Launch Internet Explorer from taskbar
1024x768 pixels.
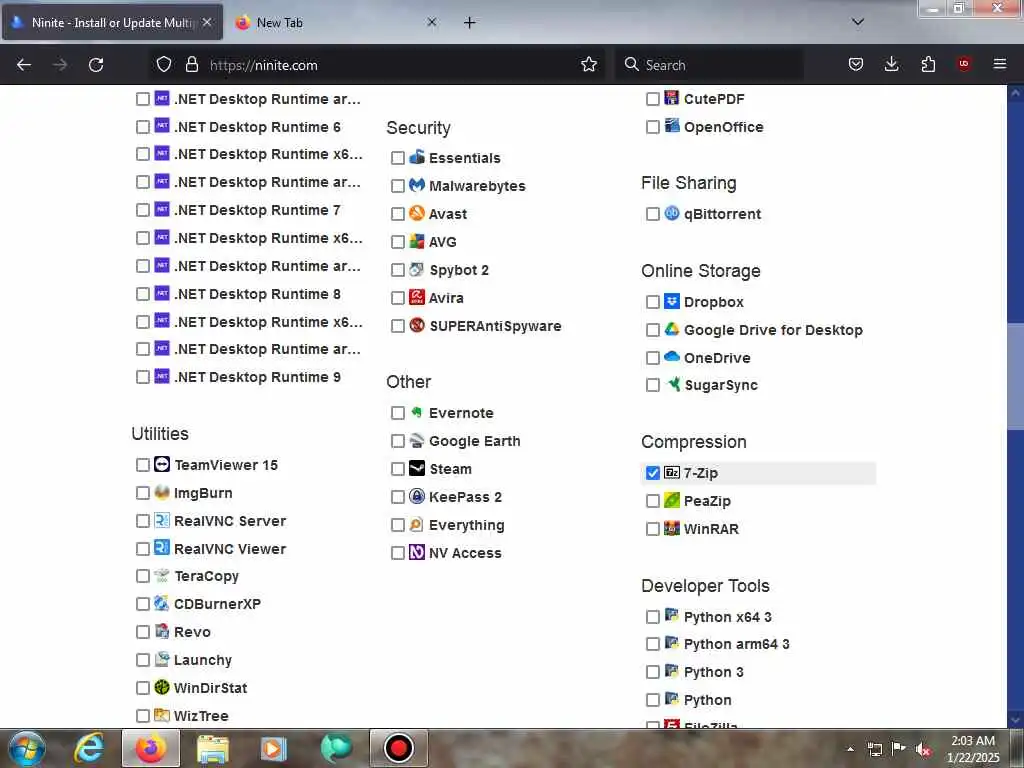[89, 748]
